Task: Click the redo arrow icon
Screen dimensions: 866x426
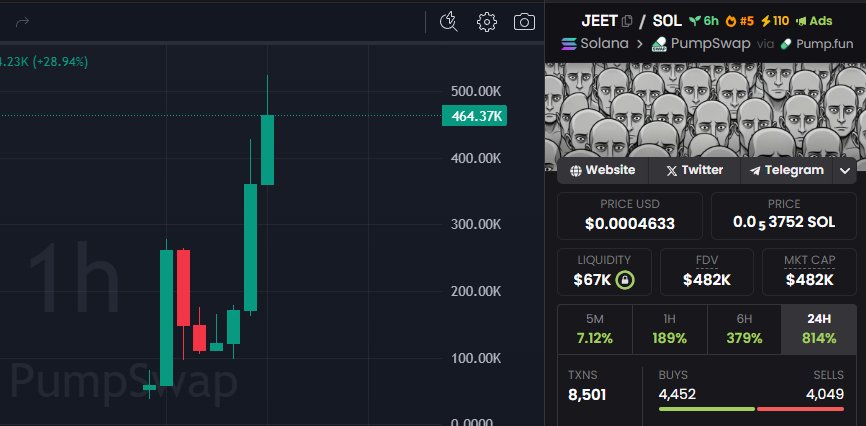Action: pos(23,21)
